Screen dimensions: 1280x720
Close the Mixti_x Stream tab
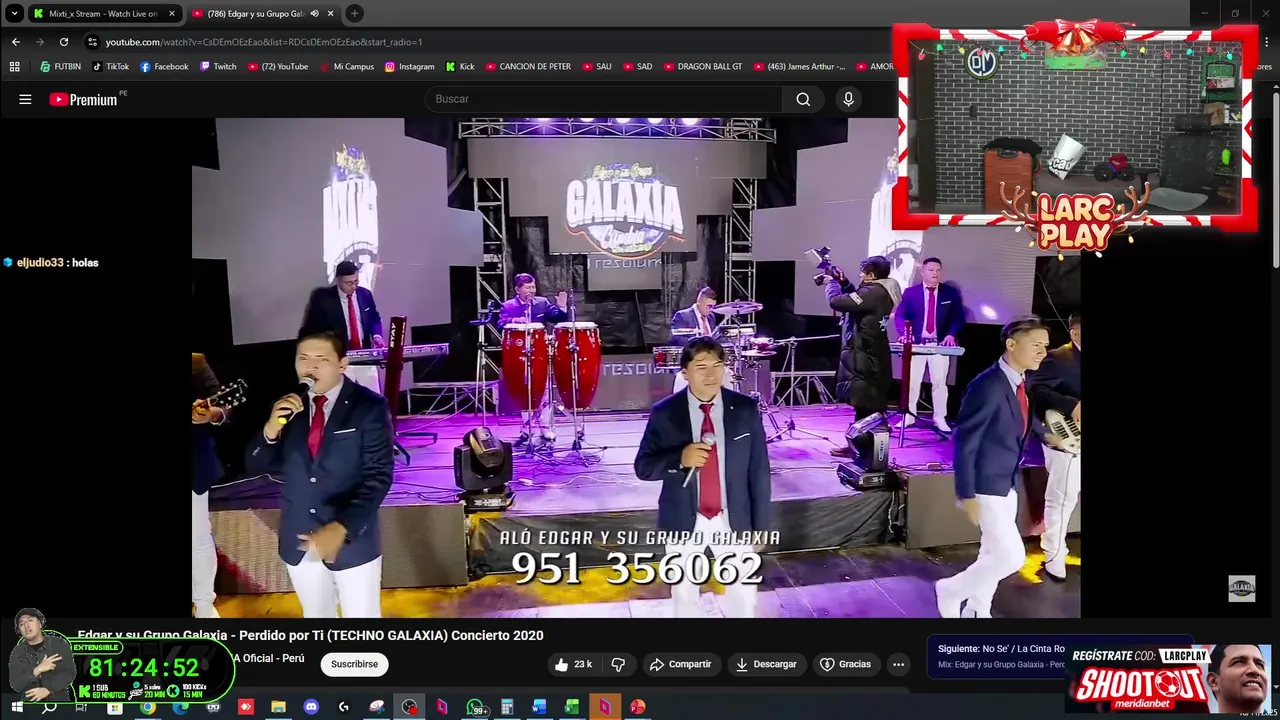click(172, 14)
